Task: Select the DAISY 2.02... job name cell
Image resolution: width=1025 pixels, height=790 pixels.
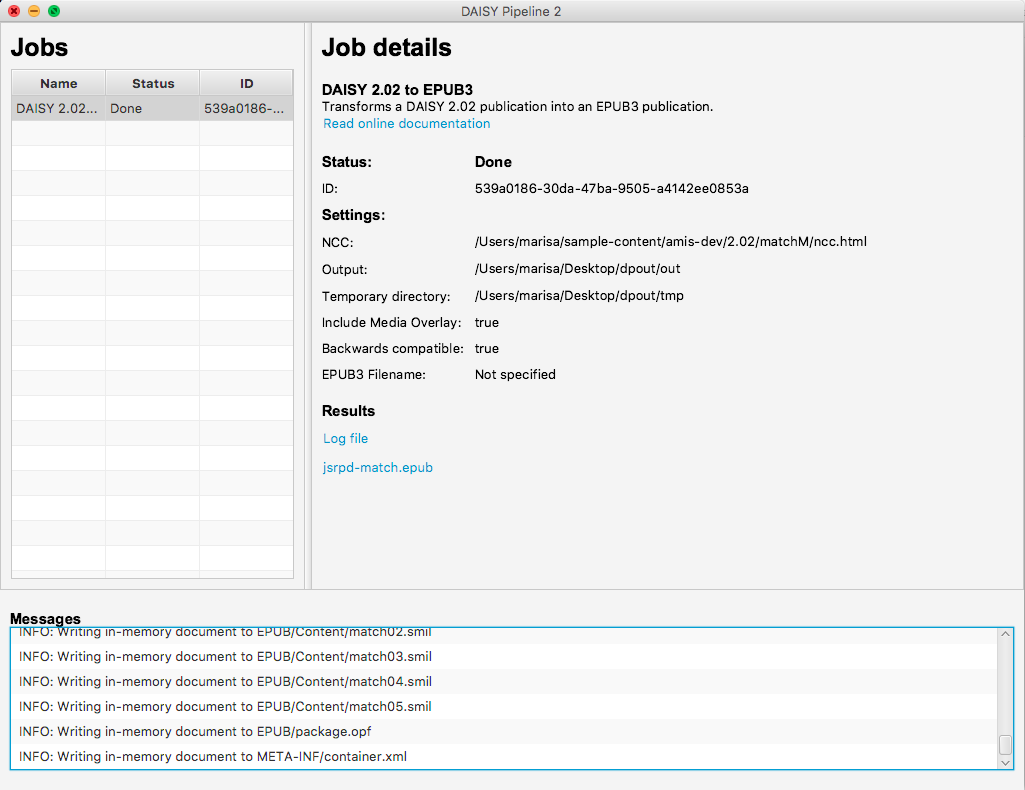Action: click(58, 108)
